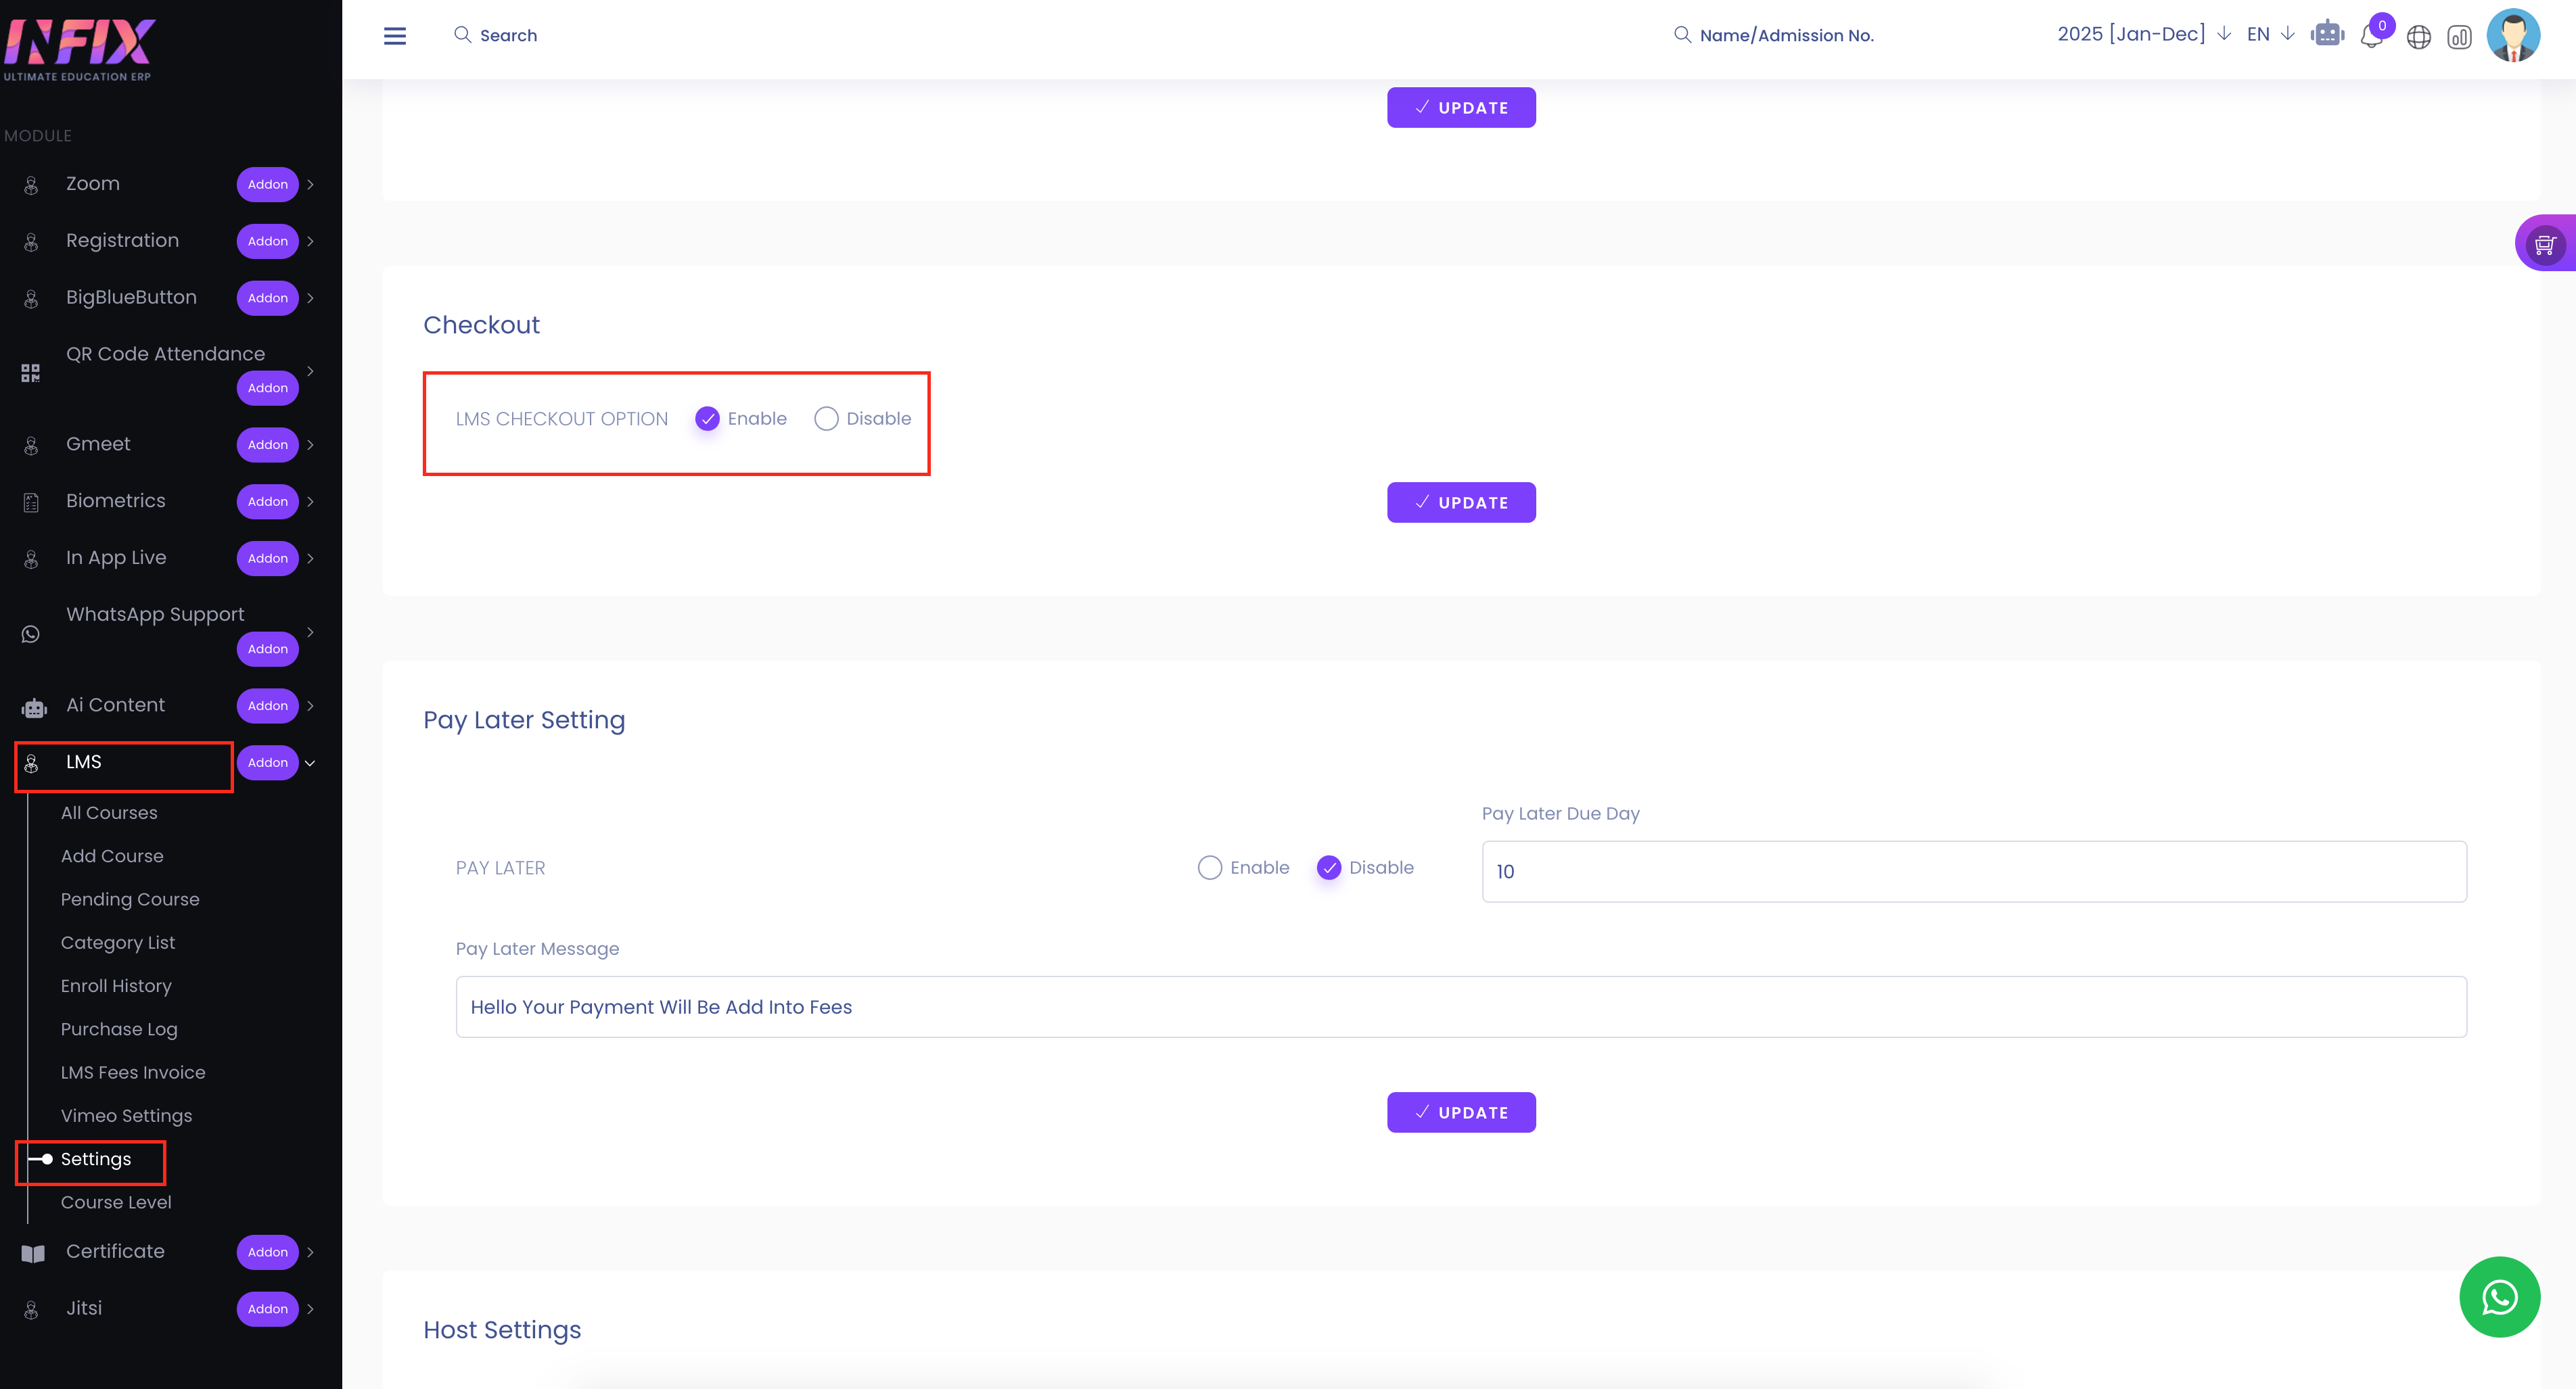Viewport: 2576px width, 1389px height.
Task: Click the hamburger menu icon
Action: tap(395, 36)
